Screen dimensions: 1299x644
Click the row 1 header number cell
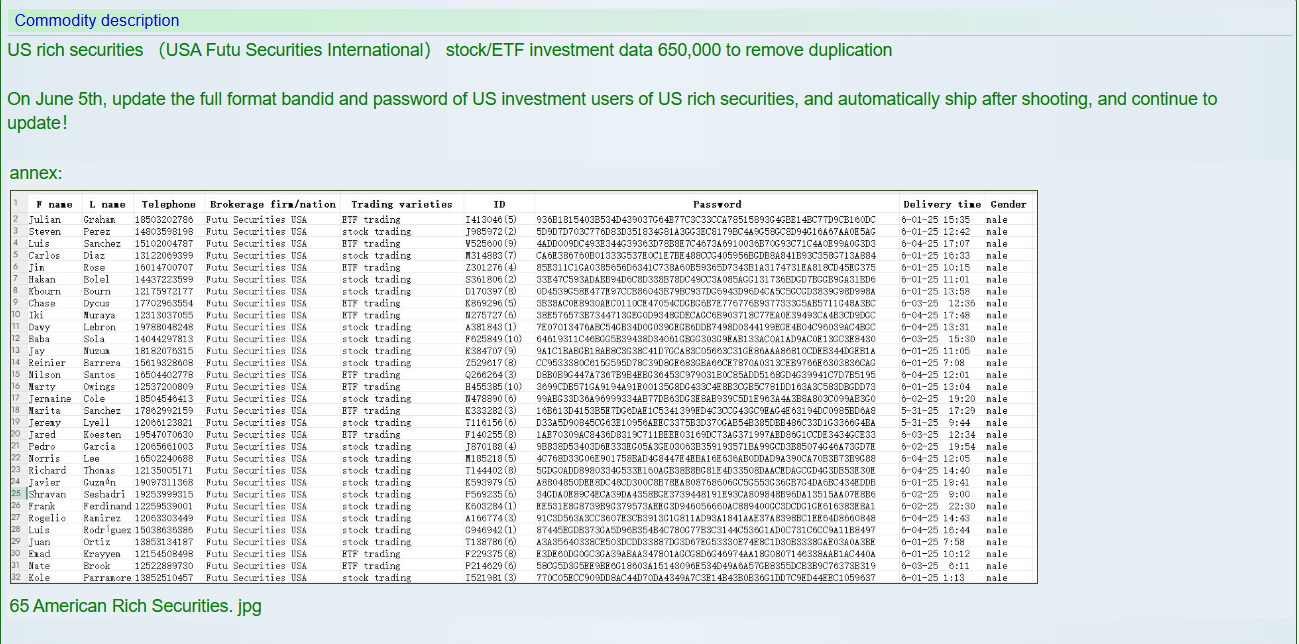click(x=17, y=204)
